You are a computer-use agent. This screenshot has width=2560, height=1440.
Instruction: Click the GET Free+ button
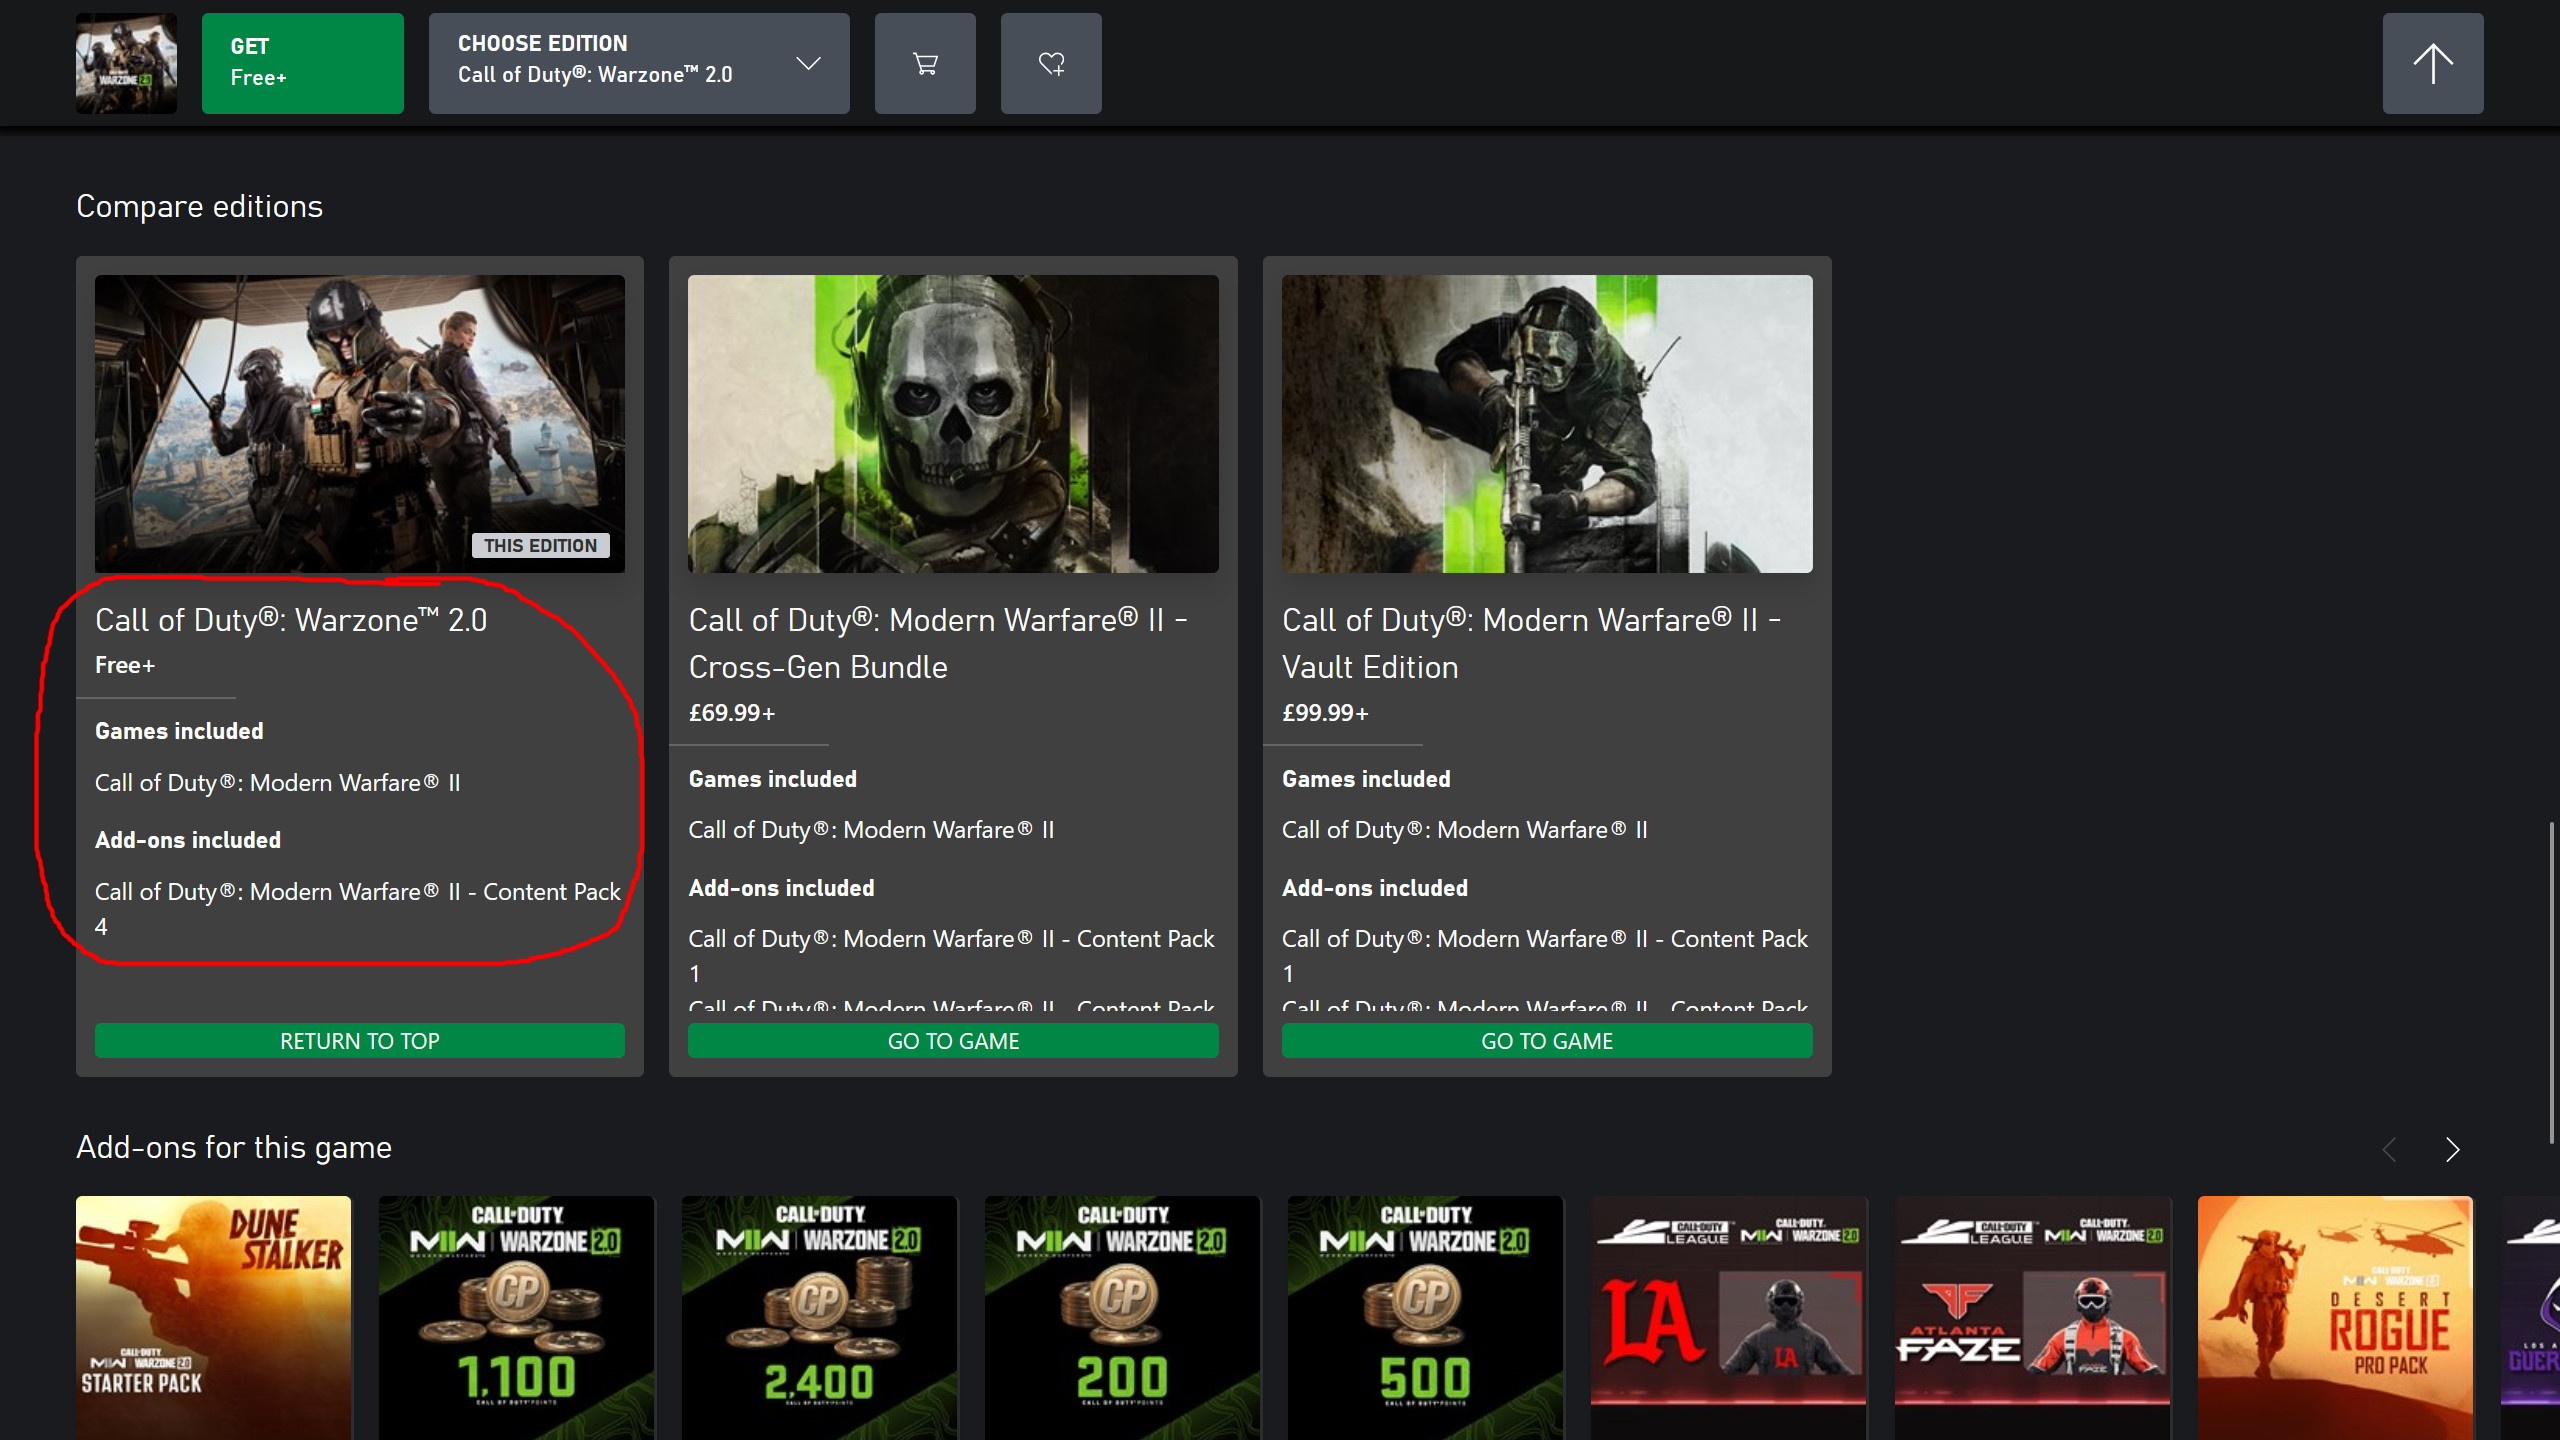[303, 63]
